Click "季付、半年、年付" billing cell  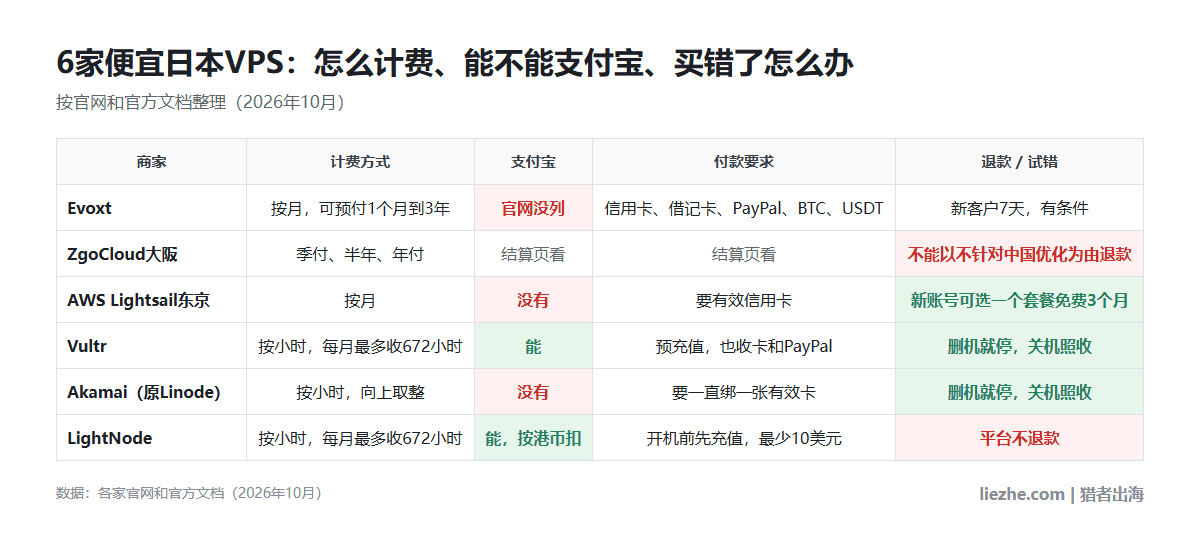click(x=360, y=254)
